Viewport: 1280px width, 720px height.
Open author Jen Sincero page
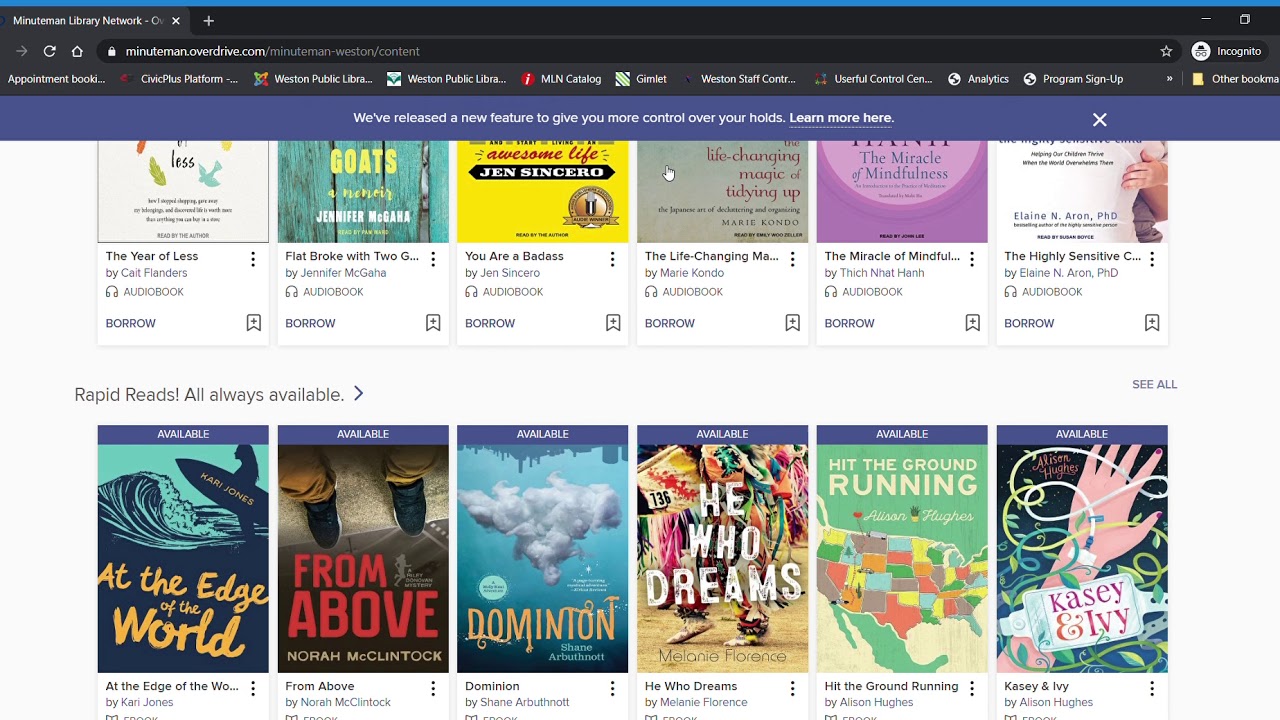click(x=510, y=273)
